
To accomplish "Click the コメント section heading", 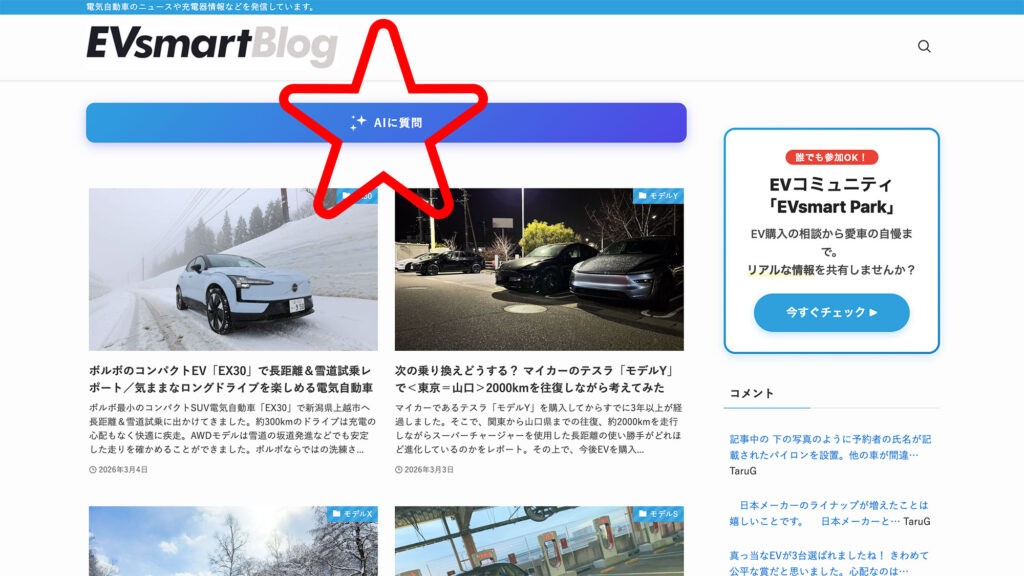I will click(752, 393).
